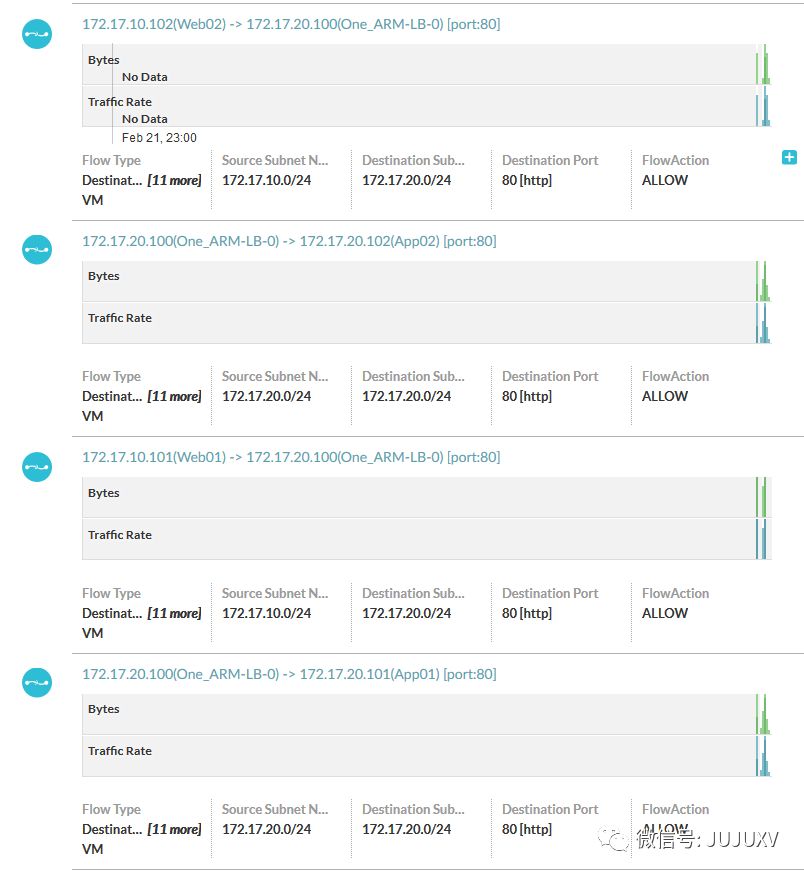The height and width of the screenshot is (874, 804).
Task: Click the Bytes chart spike for App01 flow
Action: pos(764,716)
